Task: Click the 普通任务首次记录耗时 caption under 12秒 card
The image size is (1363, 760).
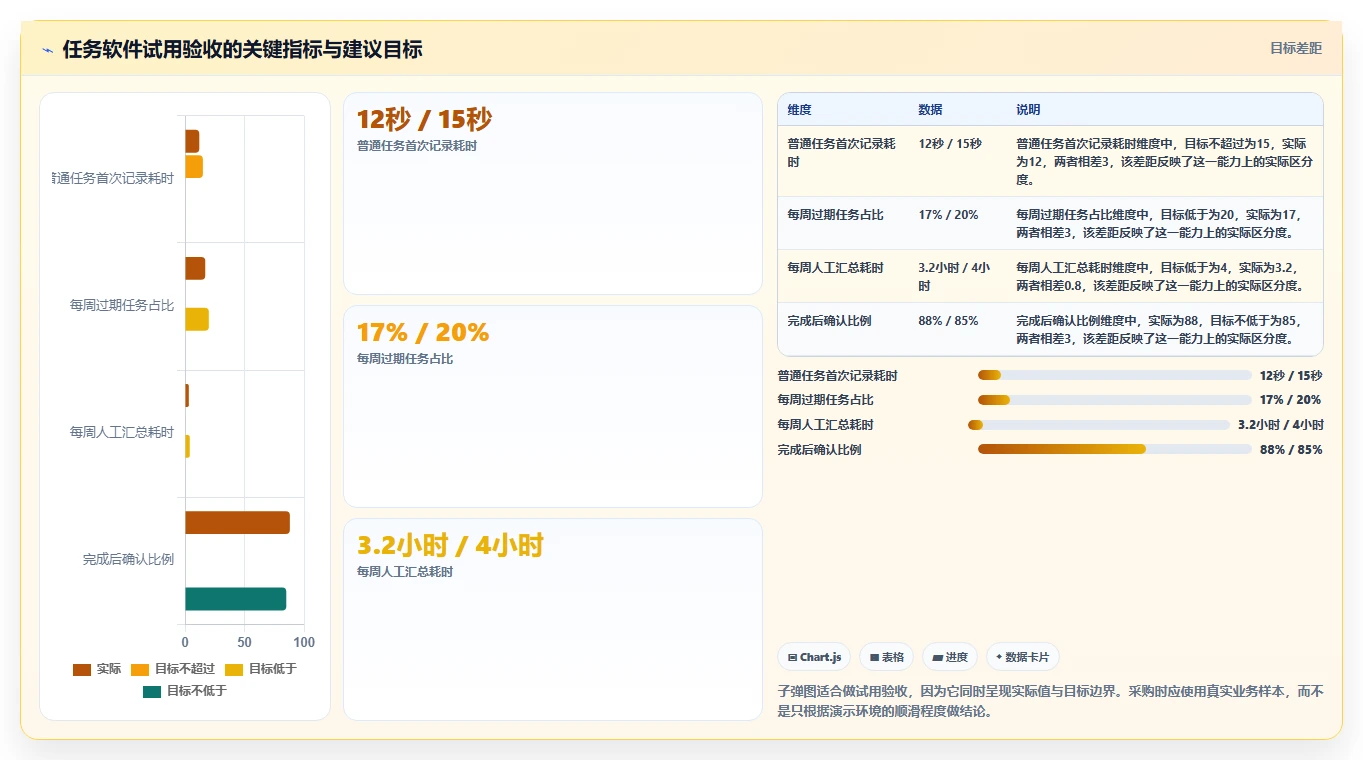Action: pyautogui.click(x=417, y=146)
